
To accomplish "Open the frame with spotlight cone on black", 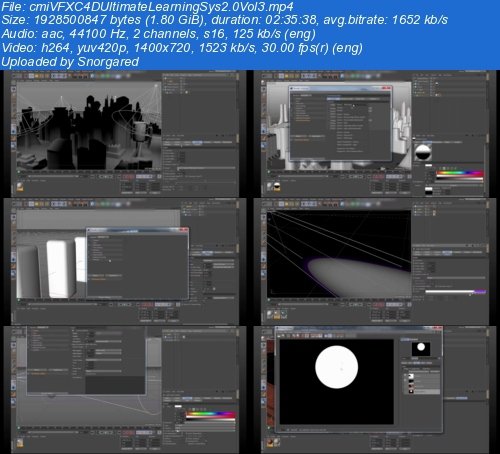I will click(375, 262).
